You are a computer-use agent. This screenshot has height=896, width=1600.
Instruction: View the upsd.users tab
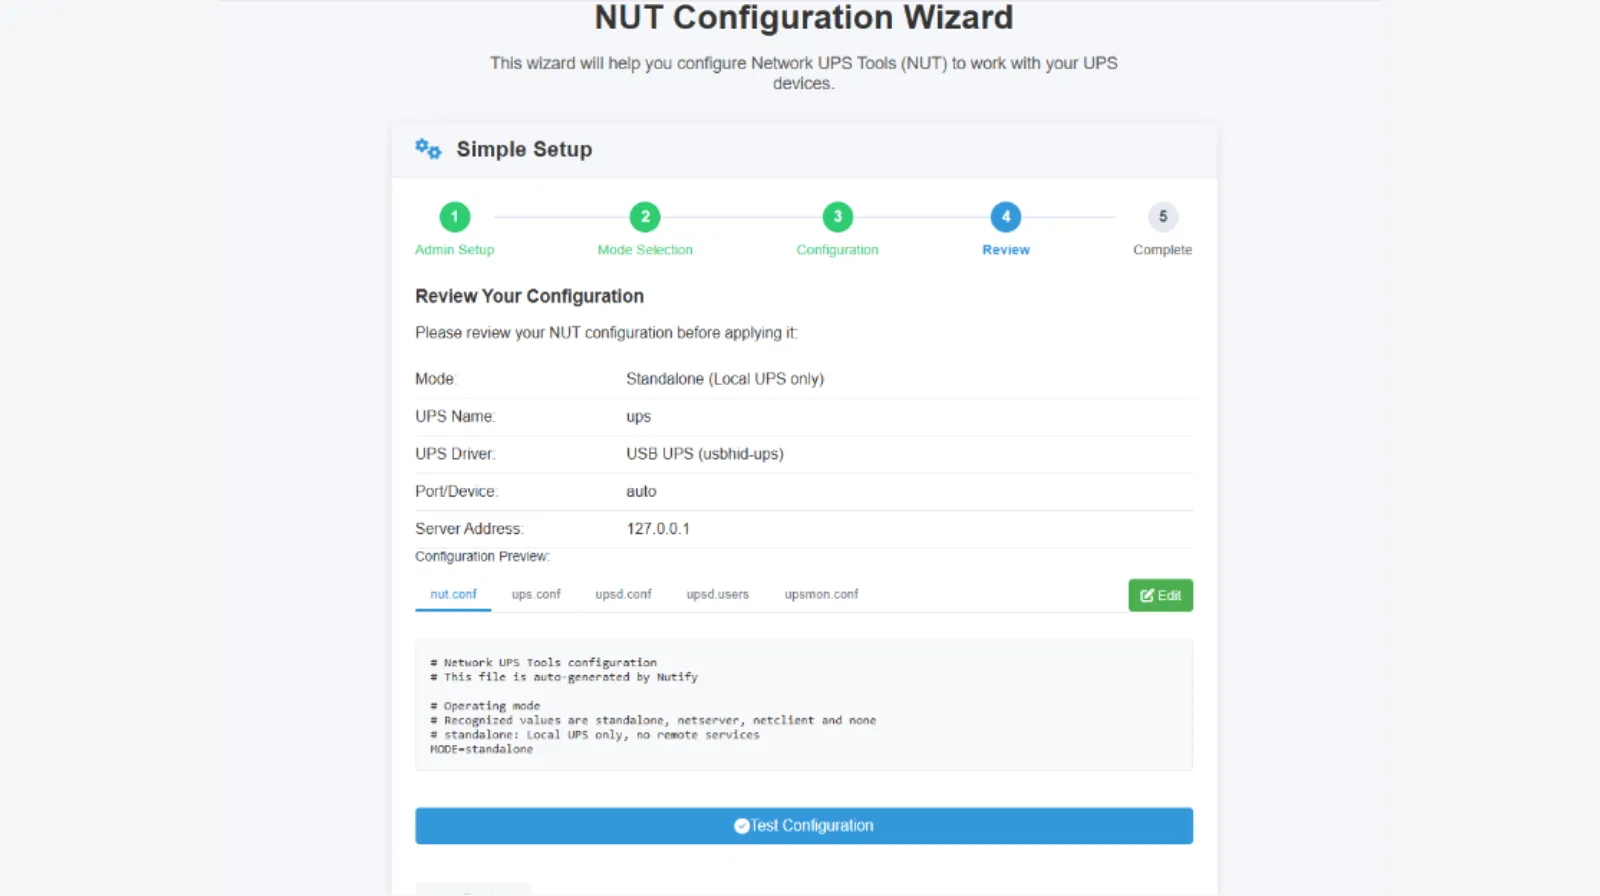[717, 594]
